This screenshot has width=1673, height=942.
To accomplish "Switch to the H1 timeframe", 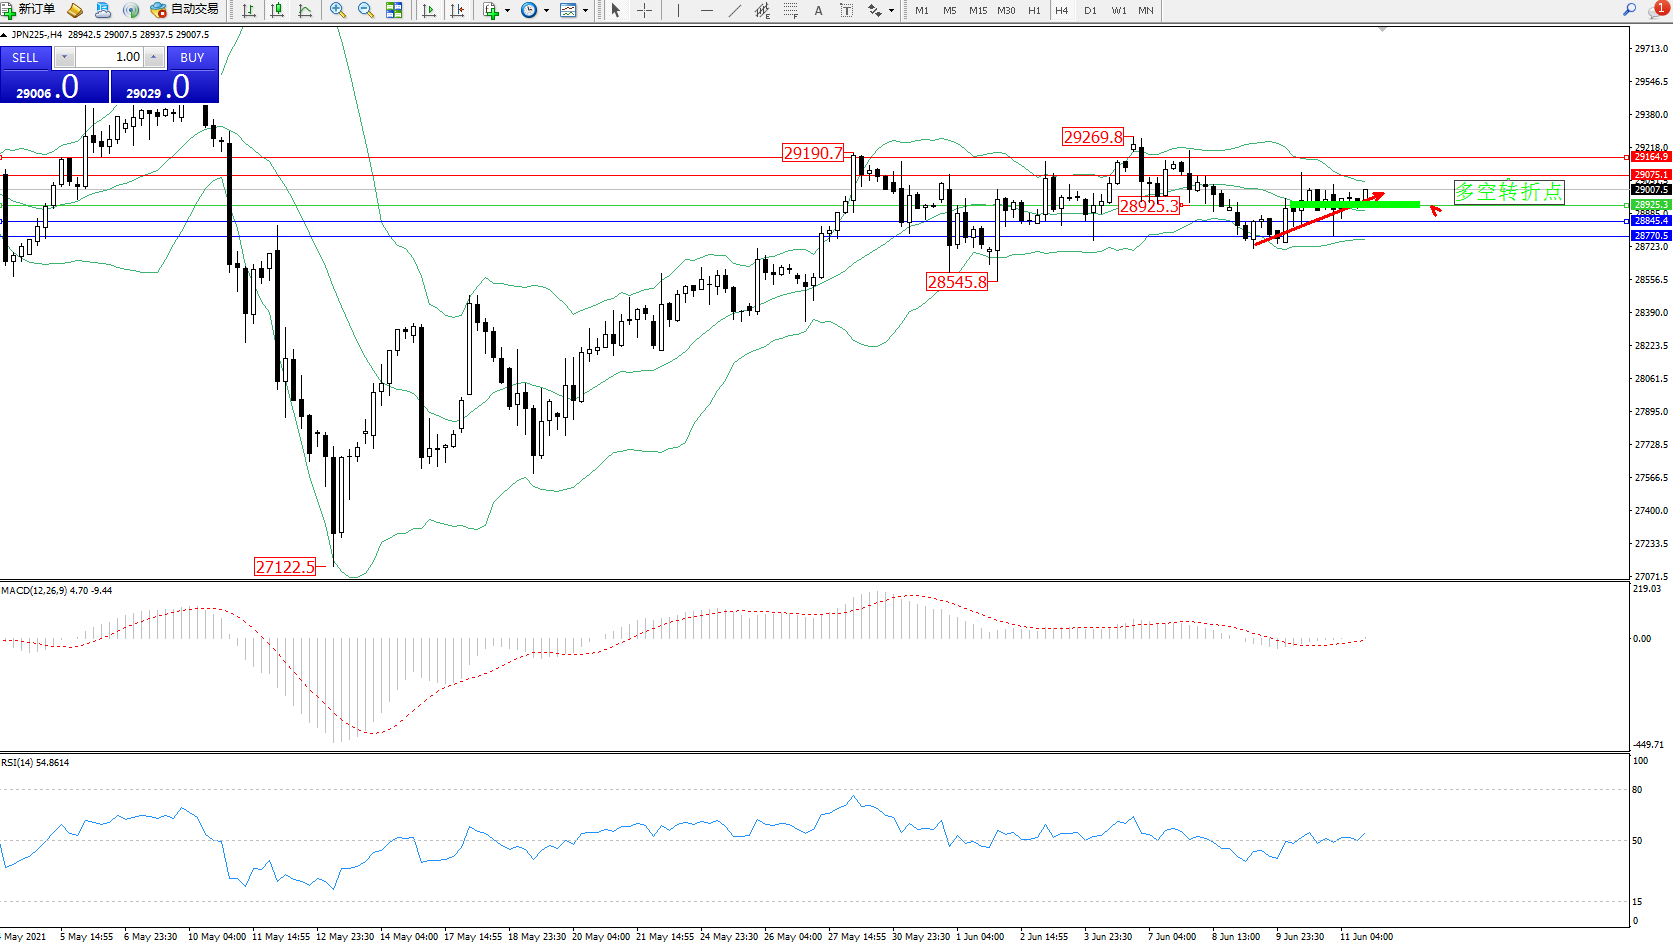I will pyautogui.click(x=1034, y=10).
